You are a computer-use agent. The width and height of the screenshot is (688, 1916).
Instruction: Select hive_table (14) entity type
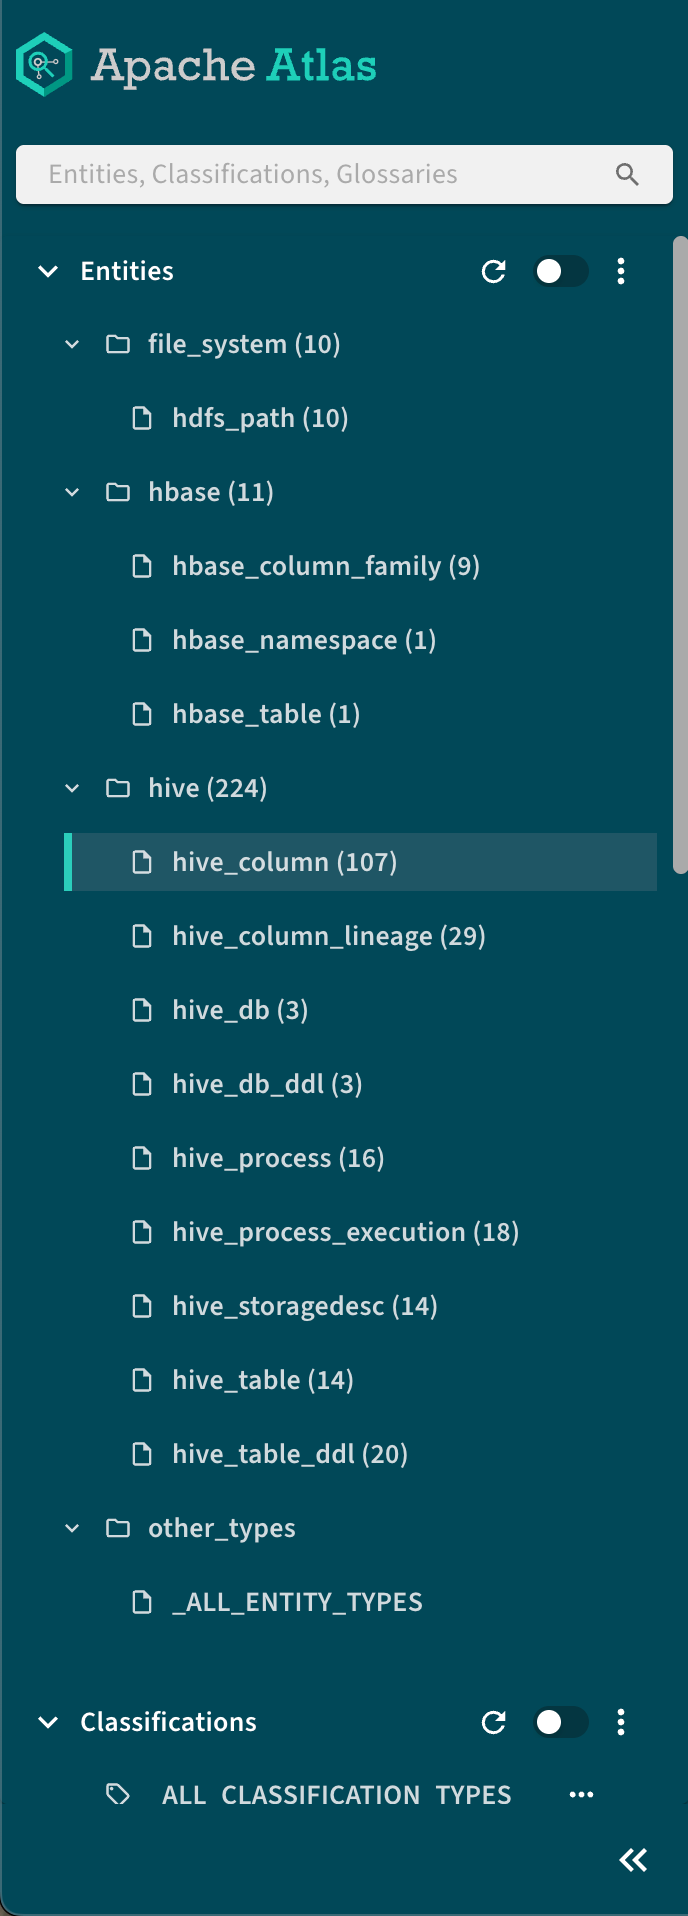pos(262,1380)
